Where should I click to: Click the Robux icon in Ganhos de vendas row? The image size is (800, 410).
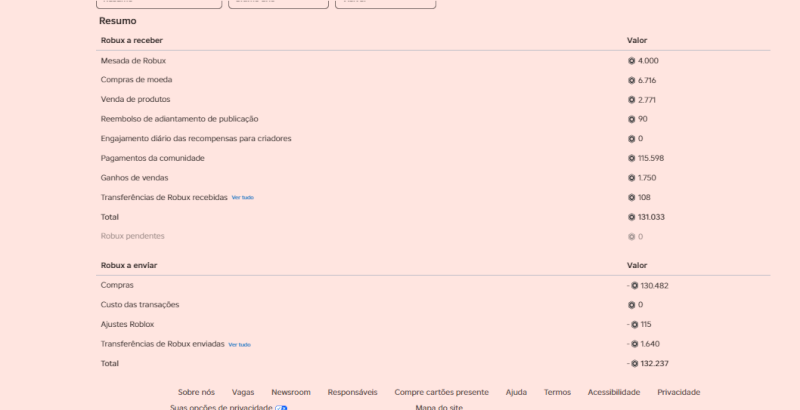click(x=631, y=178)
